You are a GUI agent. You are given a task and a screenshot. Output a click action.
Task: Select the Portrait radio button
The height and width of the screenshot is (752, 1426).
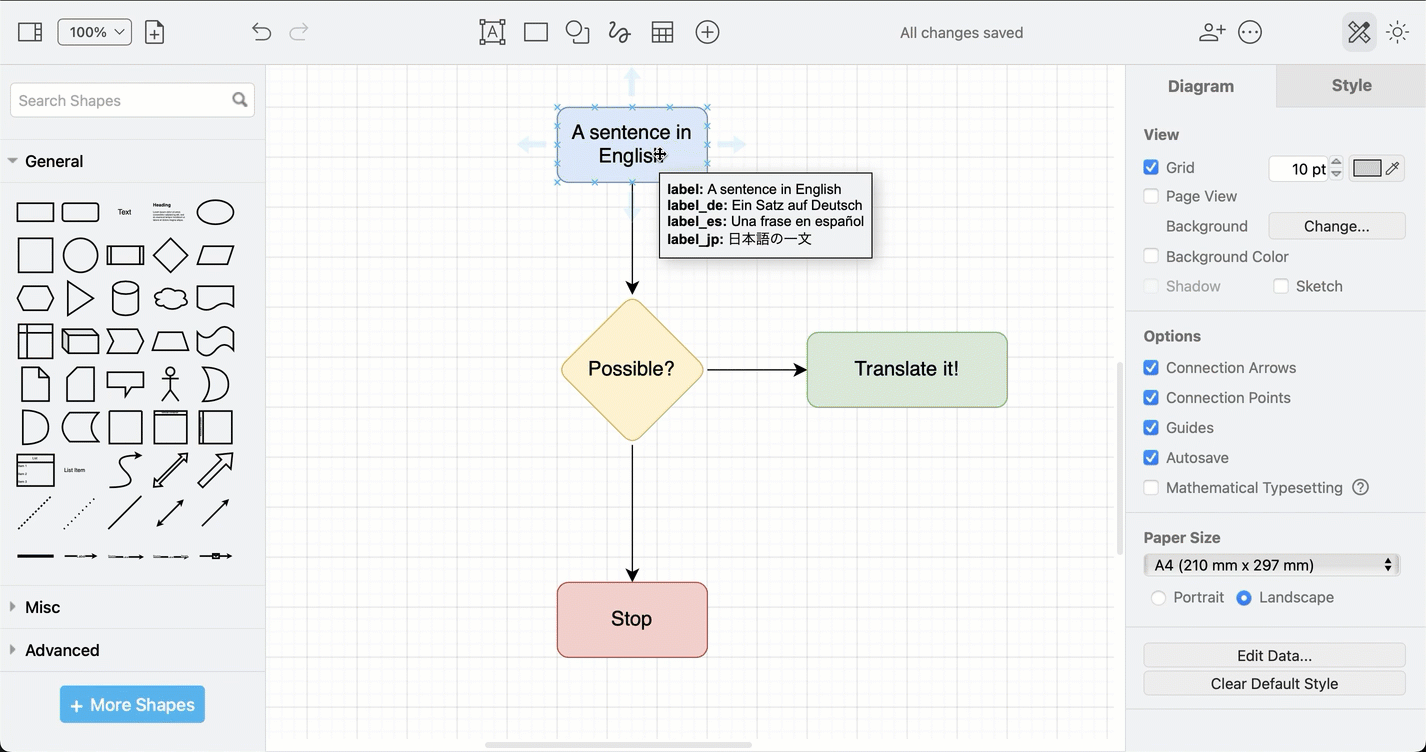(1158, 597)
